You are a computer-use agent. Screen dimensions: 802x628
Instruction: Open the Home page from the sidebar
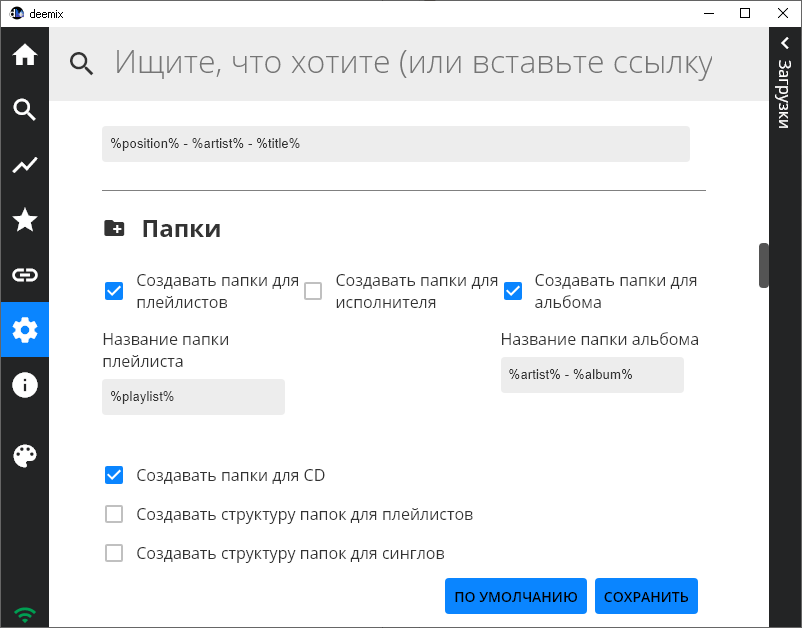tap(24, 56)
